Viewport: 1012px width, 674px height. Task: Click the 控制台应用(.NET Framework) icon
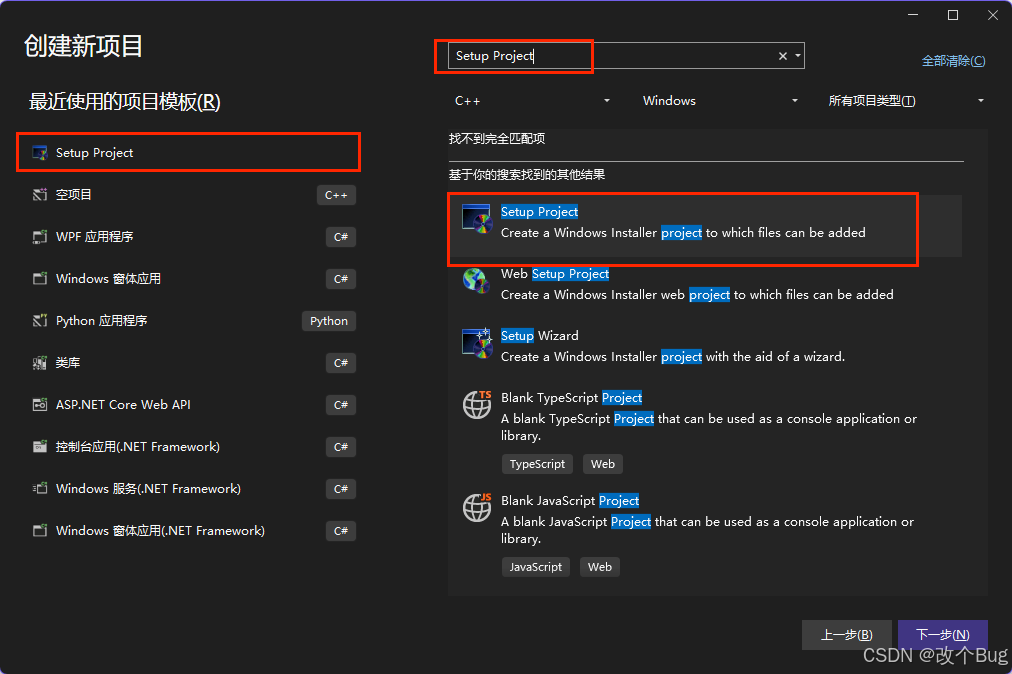click(40, 447)
